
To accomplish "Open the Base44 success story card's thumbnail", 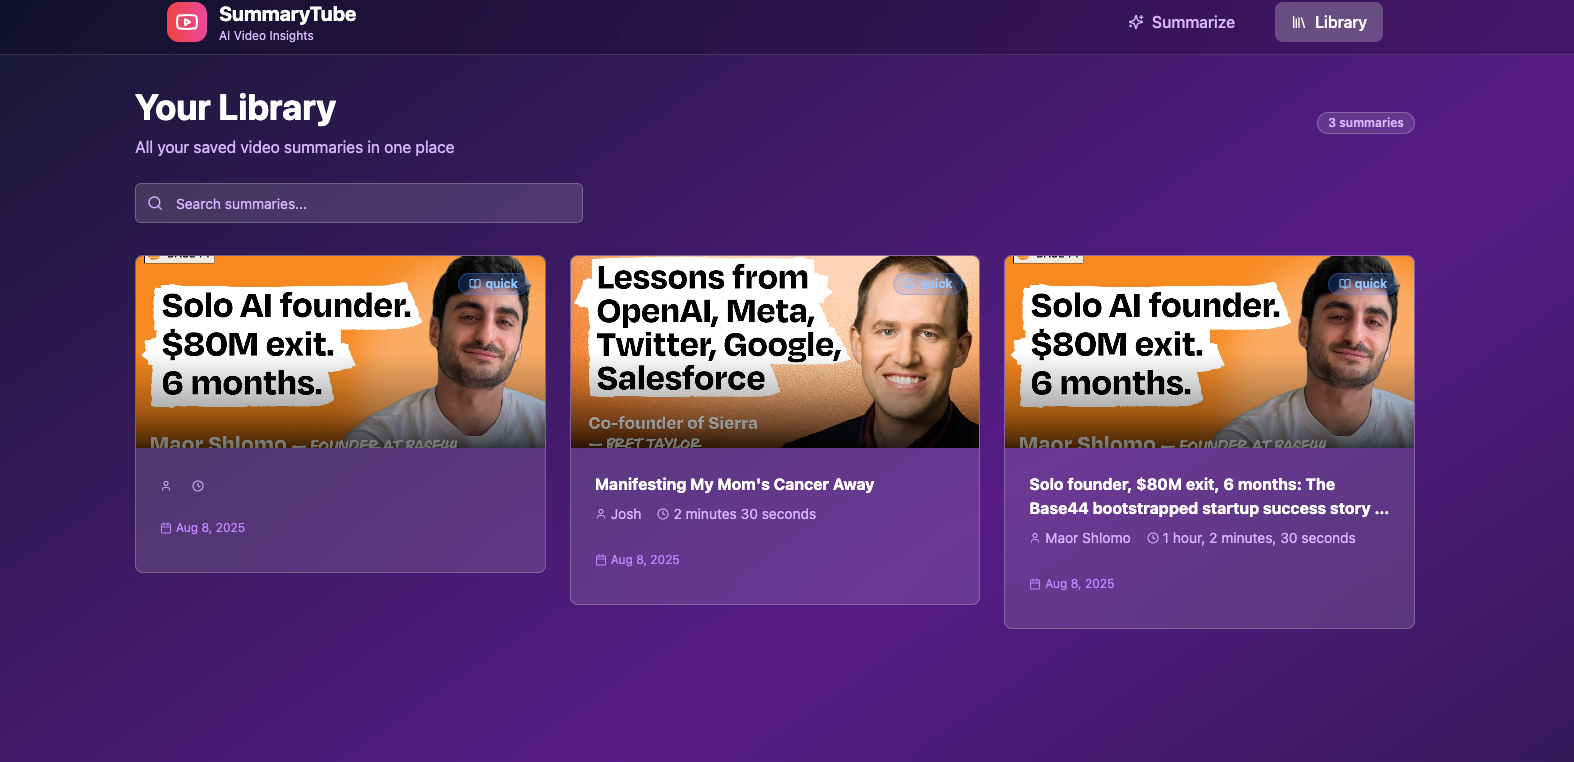I will [1209, 352].
